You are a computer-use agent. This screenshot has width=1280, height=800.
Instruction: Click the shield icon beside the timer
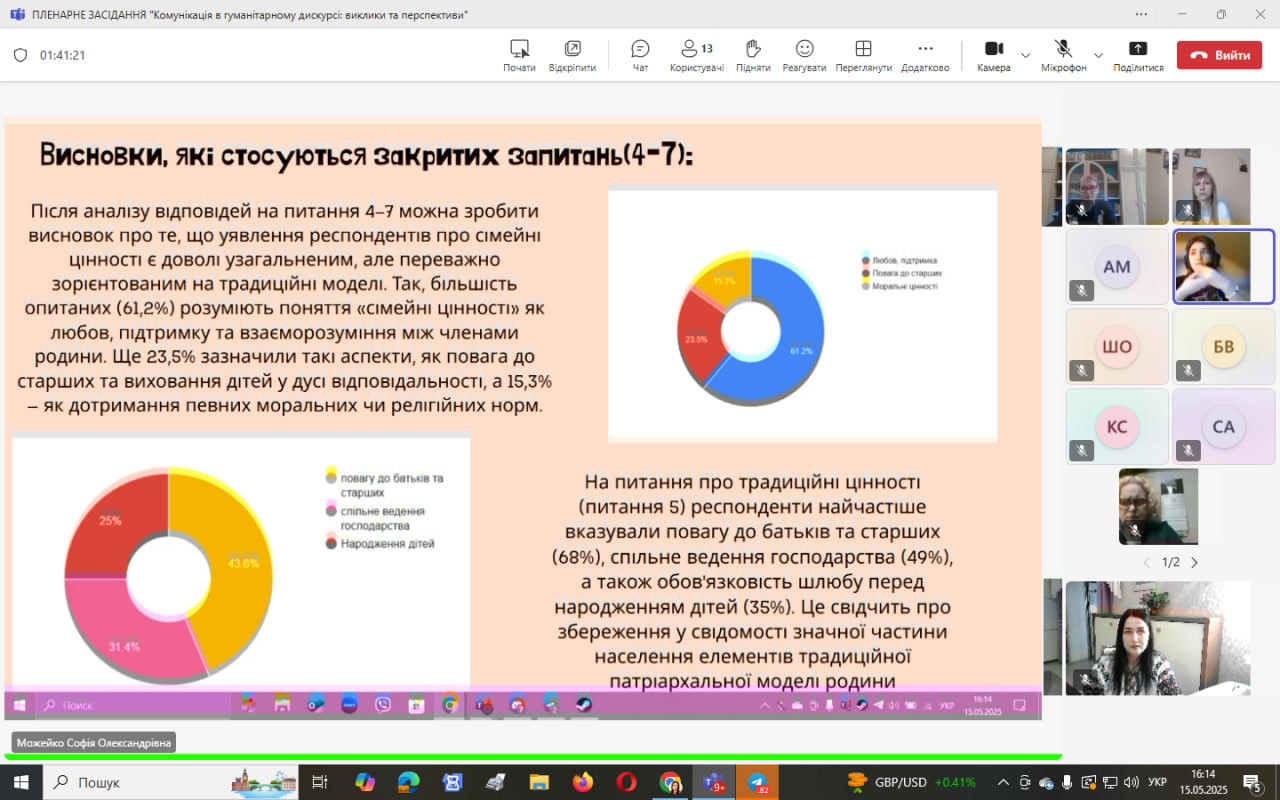click(20, 56)
